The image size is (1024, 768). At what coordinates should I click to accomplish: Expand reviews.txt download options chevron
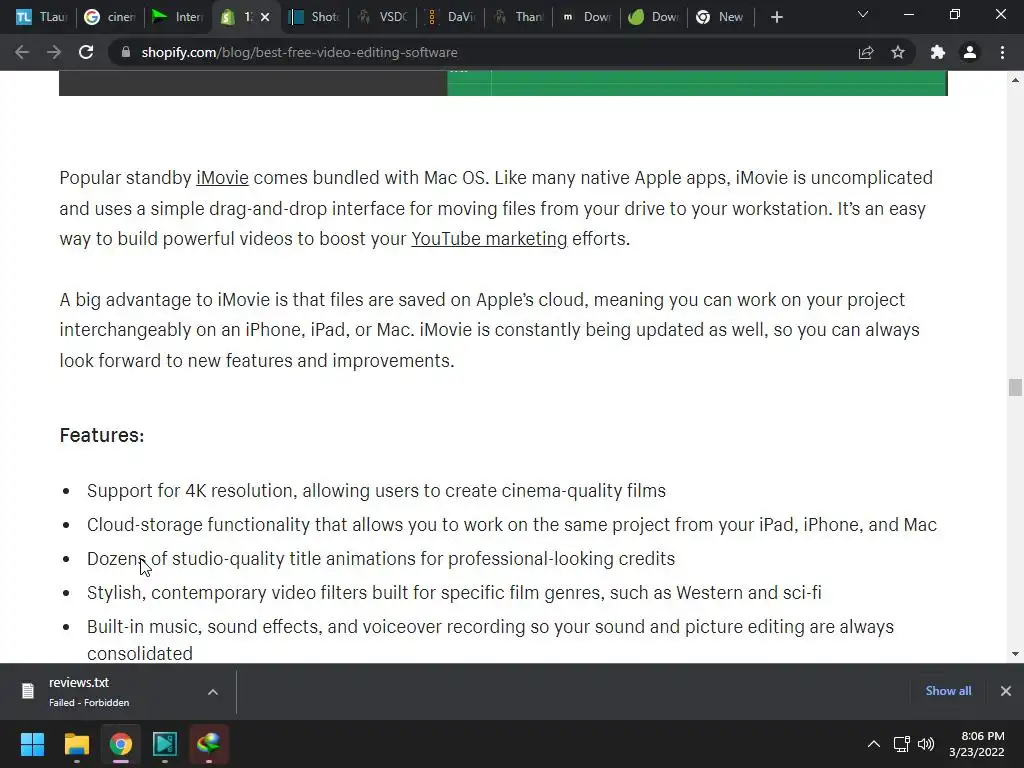coord(213,692)
